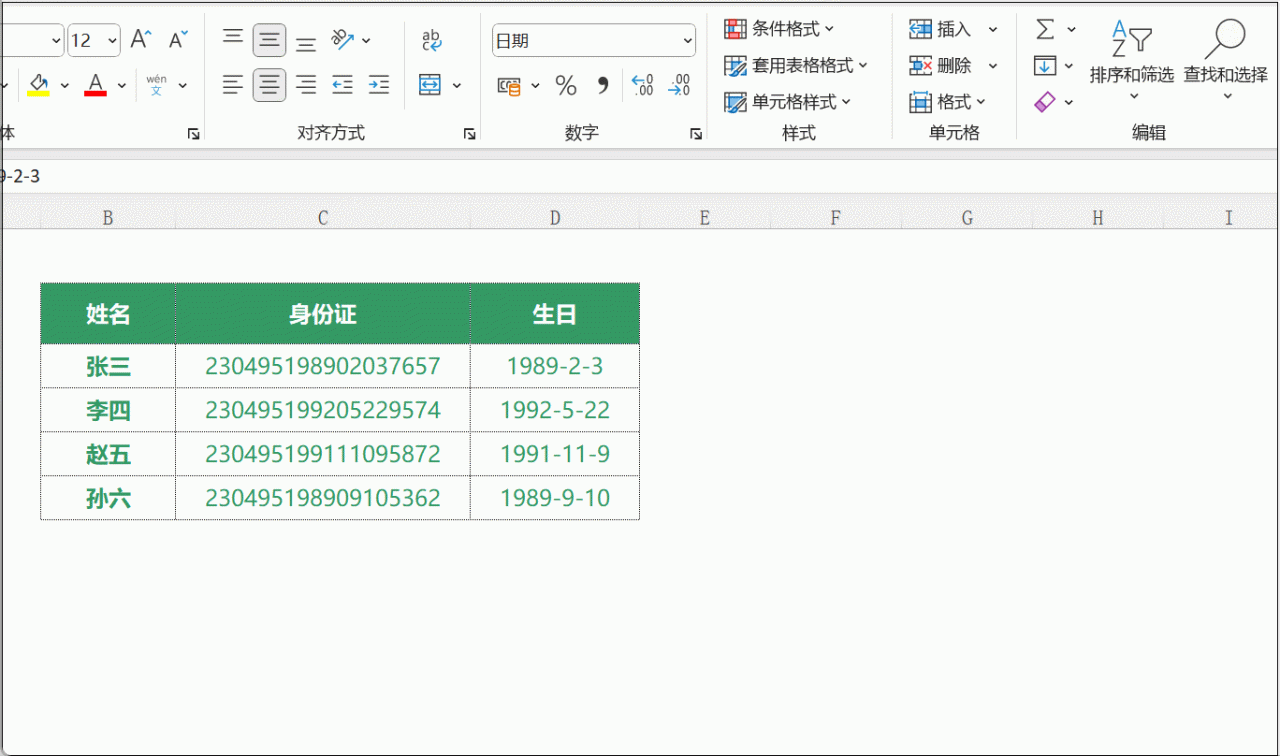Align text to the left
The image size is (1280, 756).
(232, 85)
